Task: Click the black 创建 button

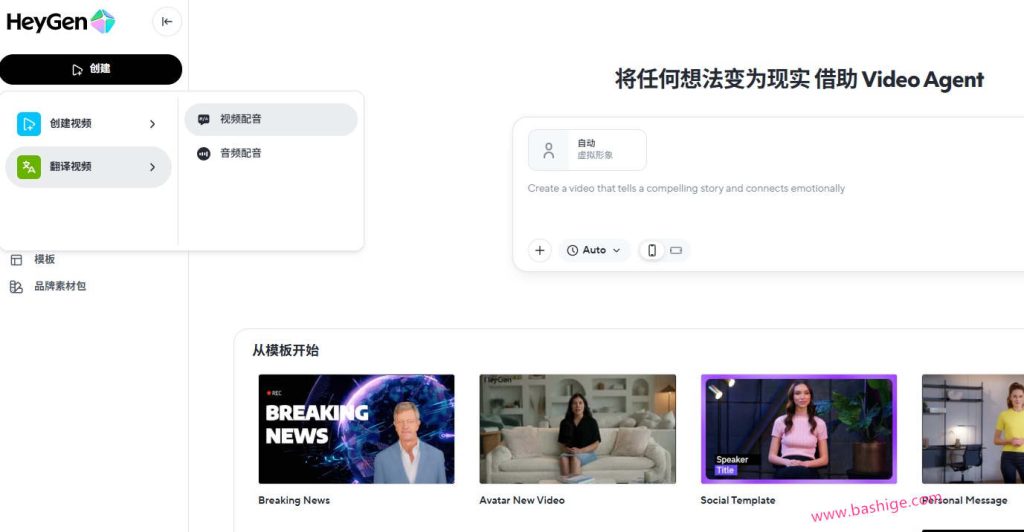Action: [91, 69]
